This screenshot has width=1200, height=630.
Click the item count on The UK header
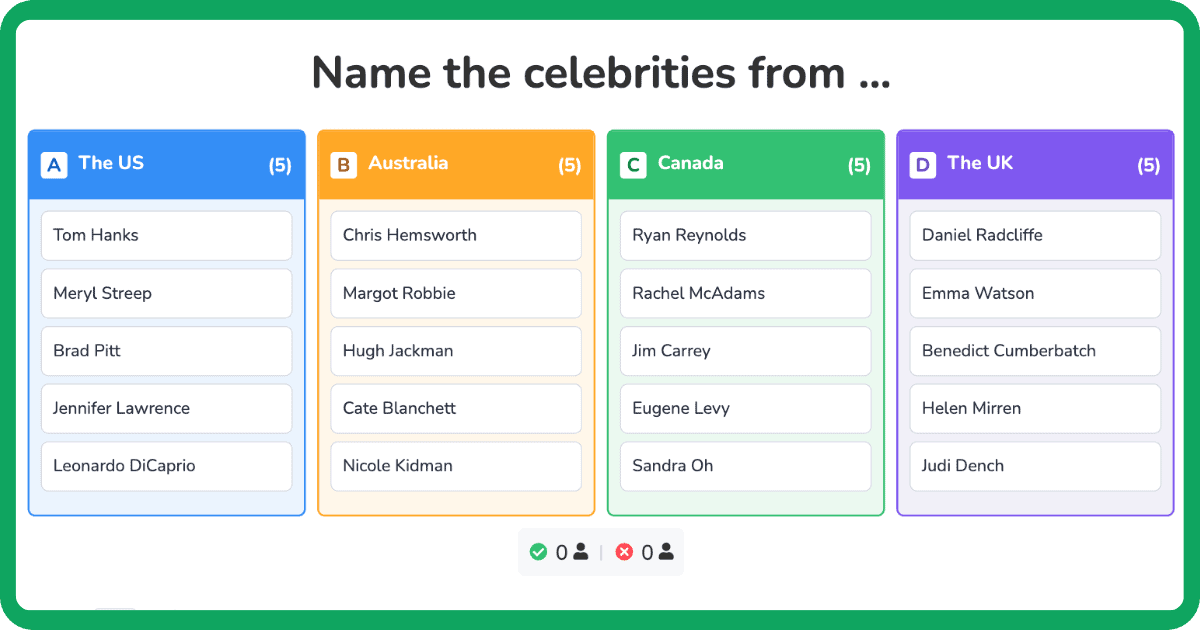(1148, 166)
